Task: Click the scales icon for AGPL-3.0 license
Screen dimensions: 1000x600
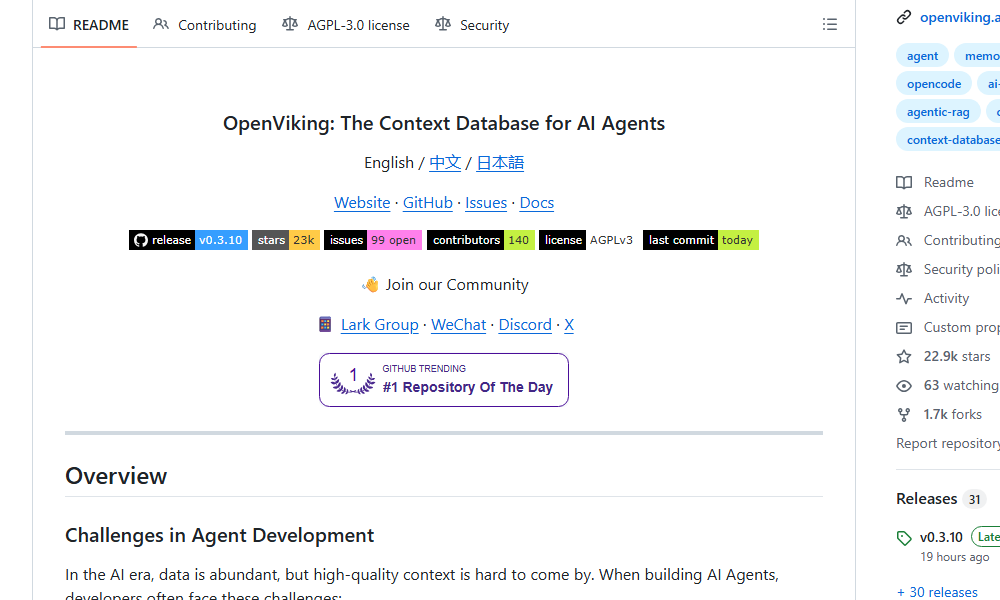Action: tap(906, 211)
